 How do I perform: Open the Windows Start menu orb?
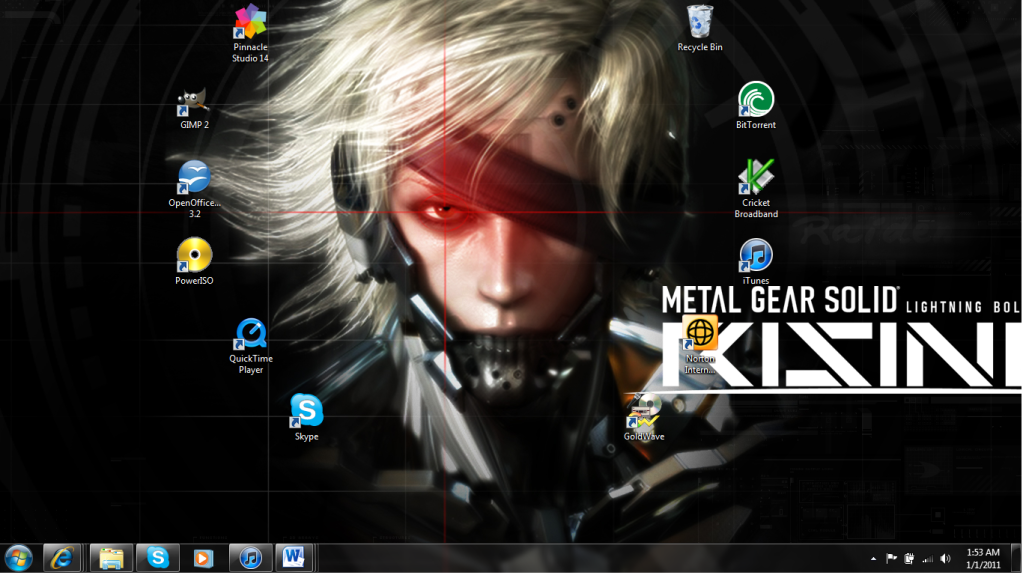[x=18, y=559]
